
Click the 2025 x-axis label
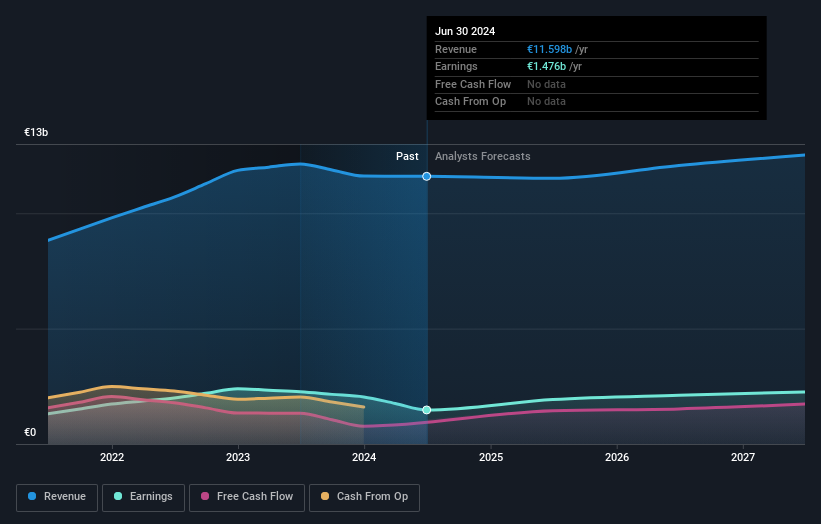(491, 458)
